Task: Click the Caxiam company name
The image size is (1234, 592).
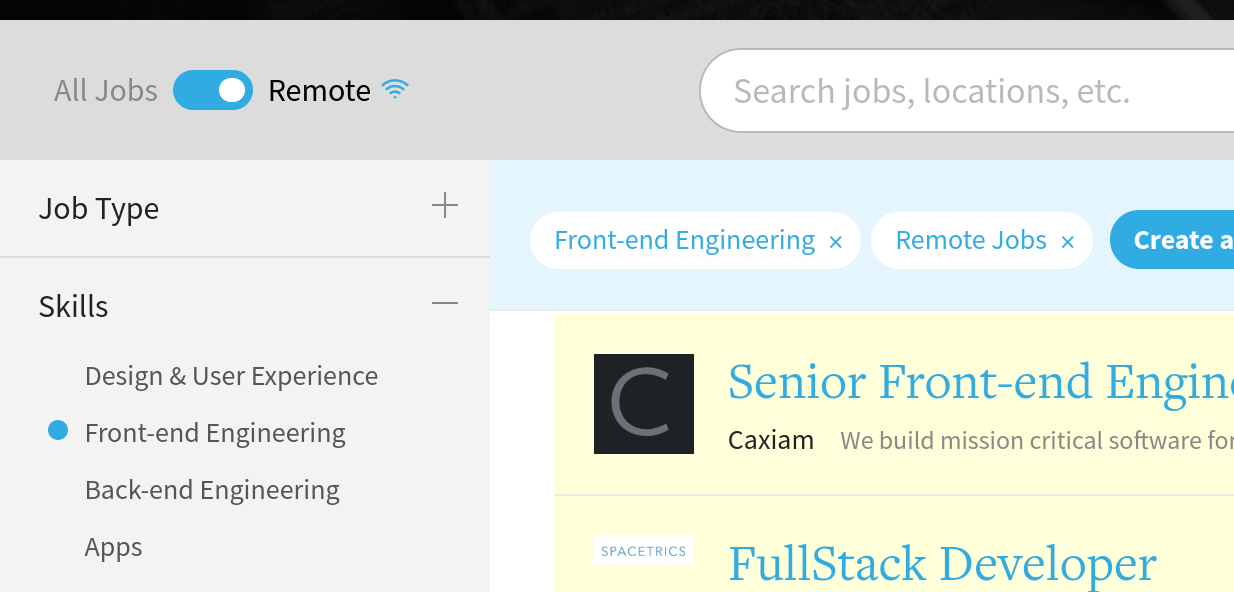Action: click(771, 440)
